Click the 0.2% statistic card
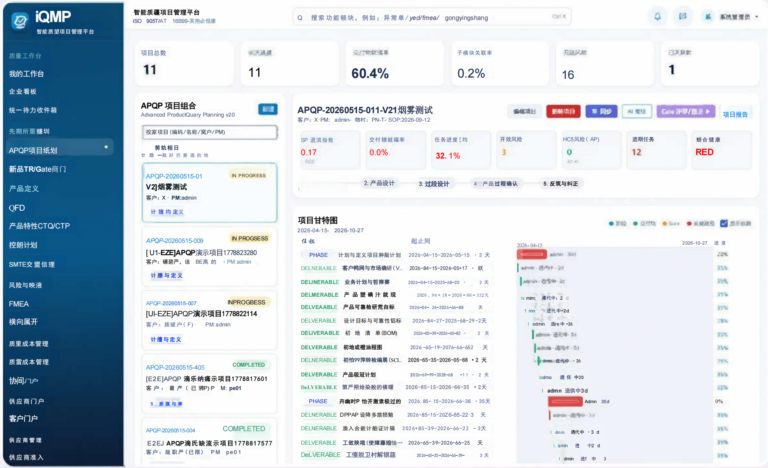 tap(500, 64)
